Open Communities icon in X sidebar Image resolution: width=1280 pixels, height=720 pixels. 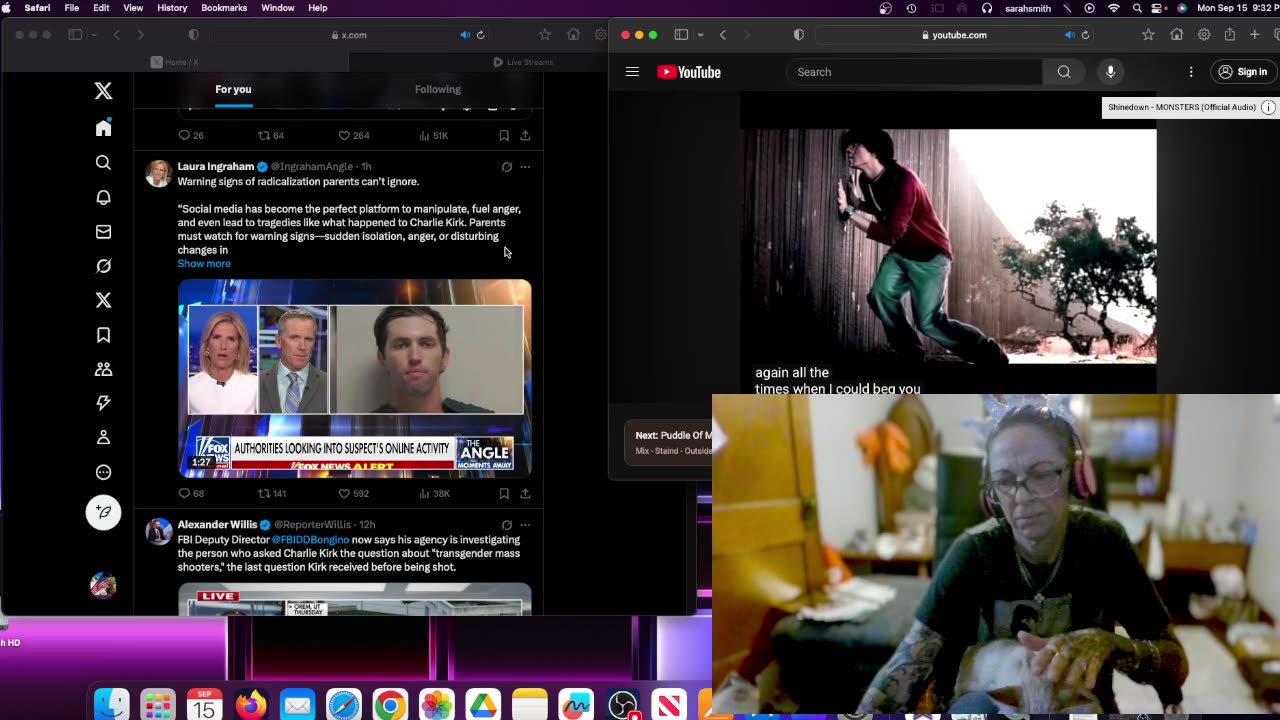pyautogui.click(x=103, y=369)
